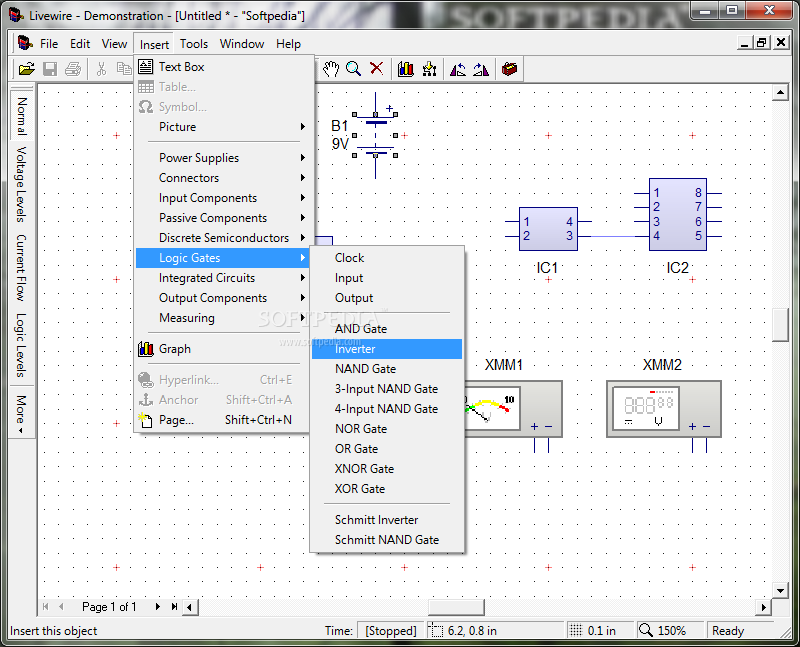
Task: Insert a Schmitt Inverter
Action: pyautogui.click(x=387, y=520)
